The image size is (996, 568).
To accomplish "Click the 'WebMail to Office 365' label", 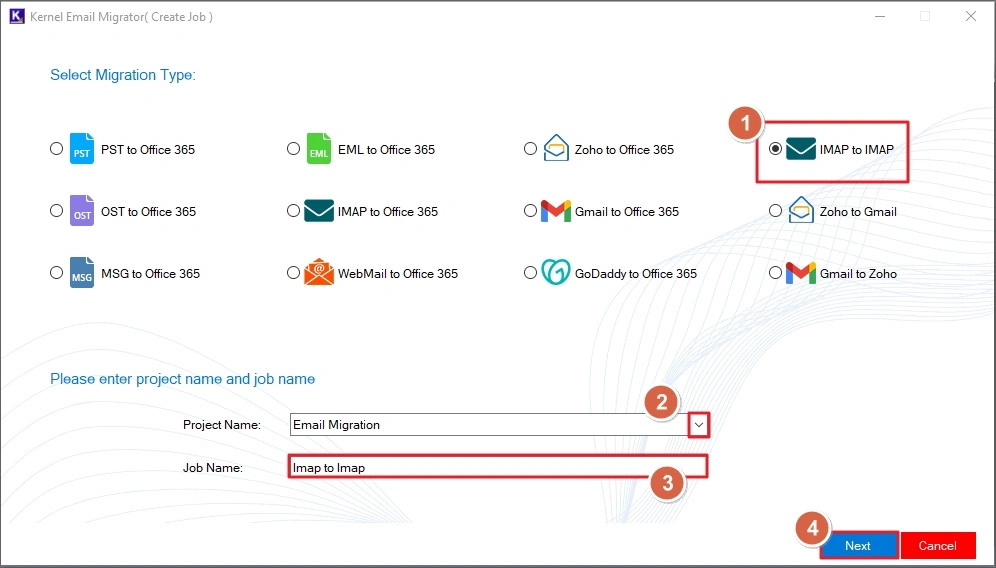I will pyautogui.click(x=398, y=274).
